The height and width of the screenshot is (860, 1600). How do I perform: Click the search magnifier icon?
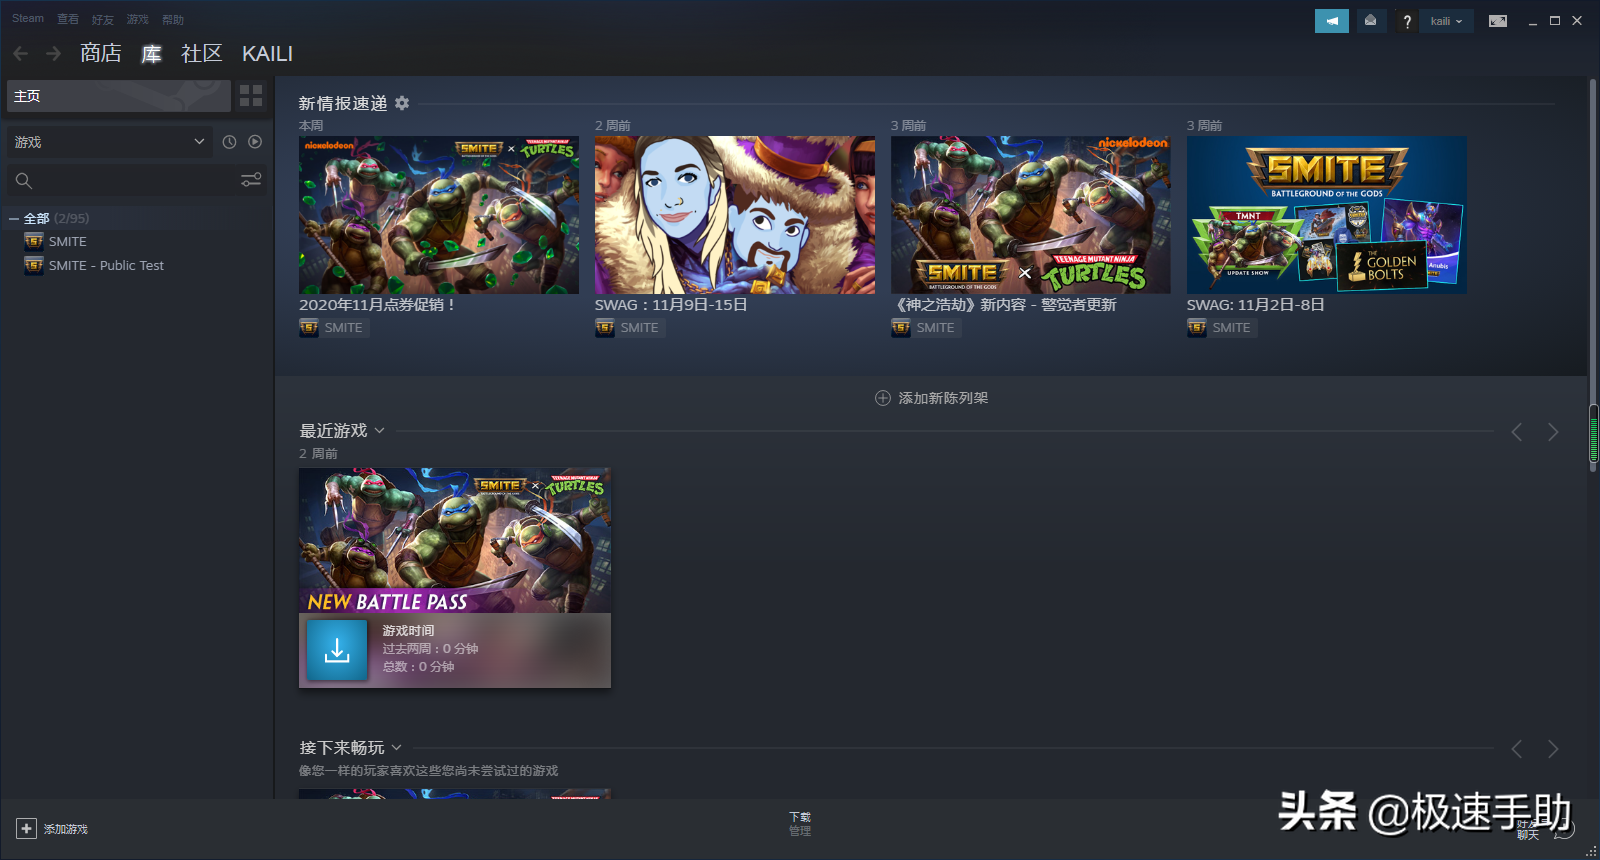pyautogui.click(x=24, y=180)
